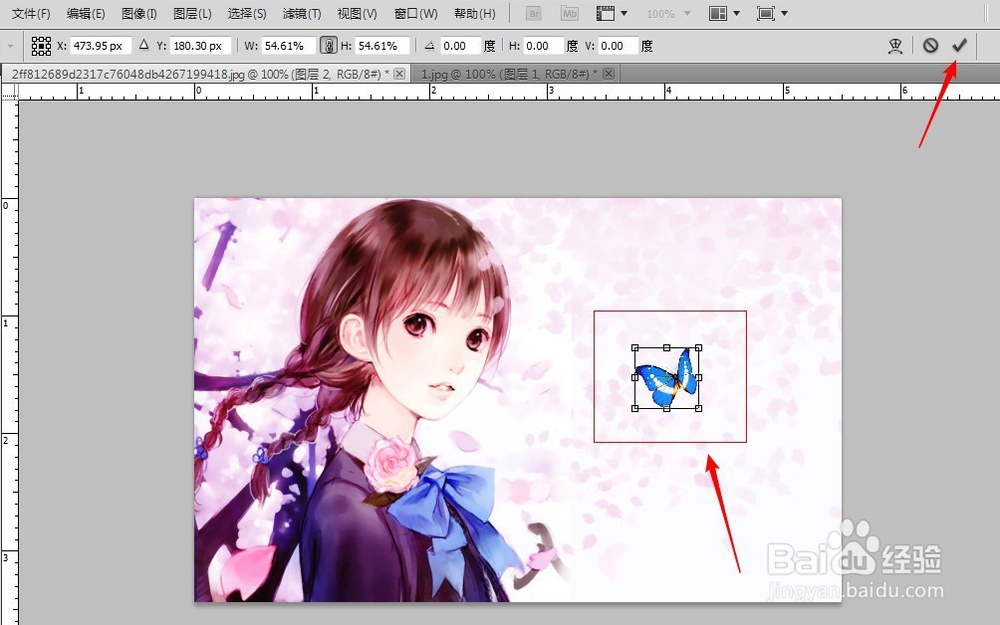Launch Bridge with the Br icon
This screenshot has width=1000, height=625.
coord(534,13)
